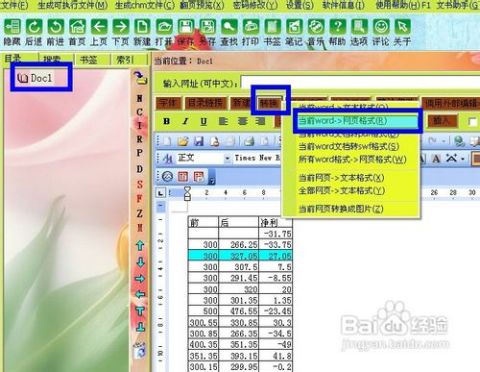Click the 输入网址 address input field
Viewport: 480px width, 372px height.
coord(360,83)
